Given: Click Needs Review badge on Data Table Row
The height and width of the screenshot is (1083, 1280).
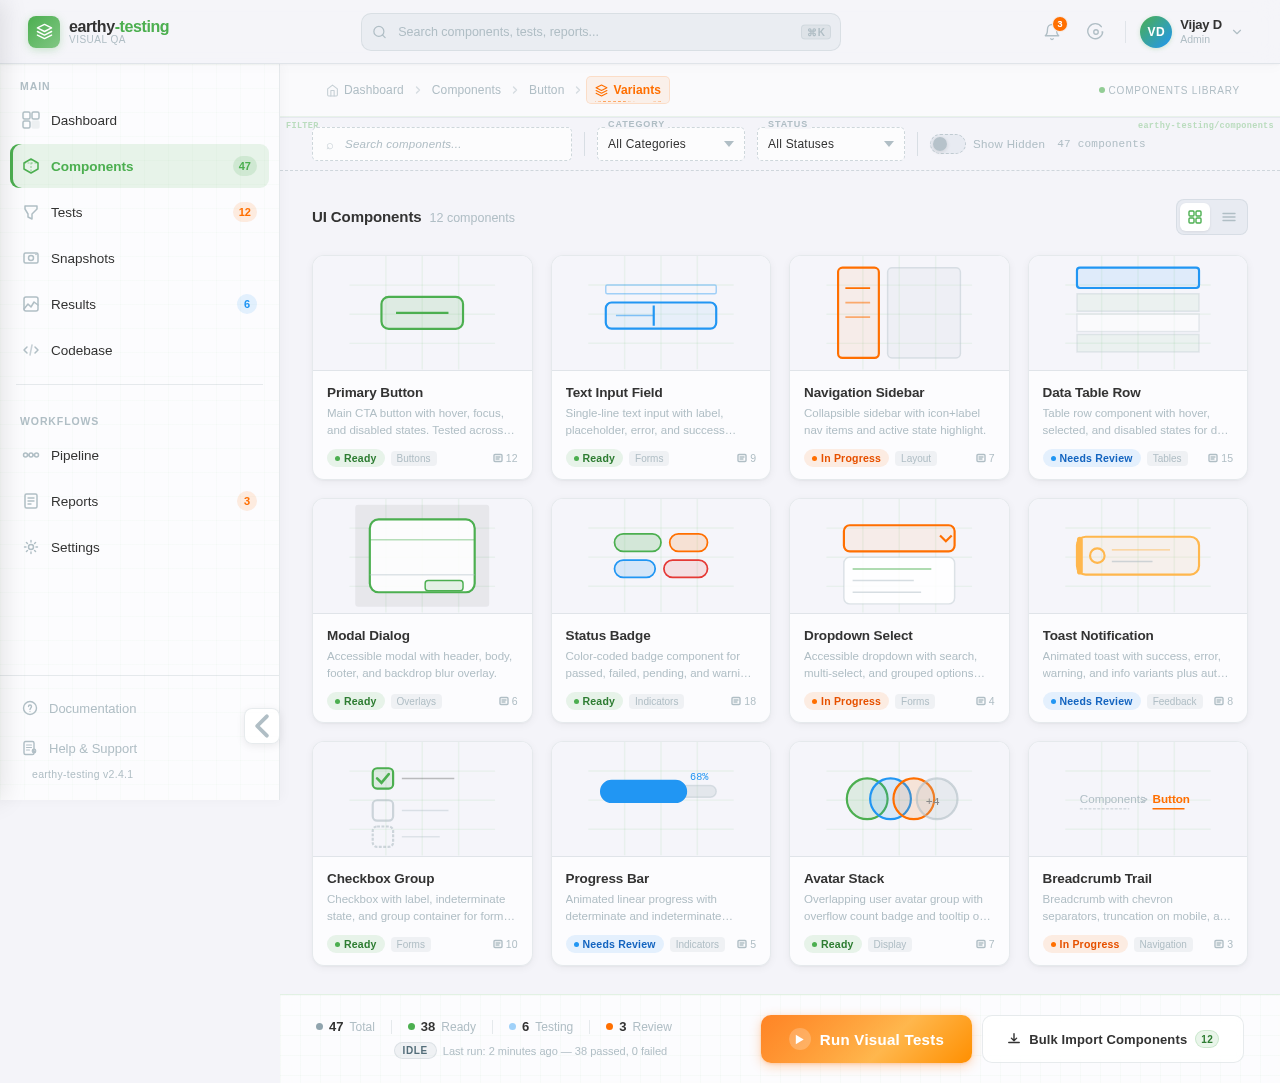Looking at the screenshot, I should [x=1091, y=458].
